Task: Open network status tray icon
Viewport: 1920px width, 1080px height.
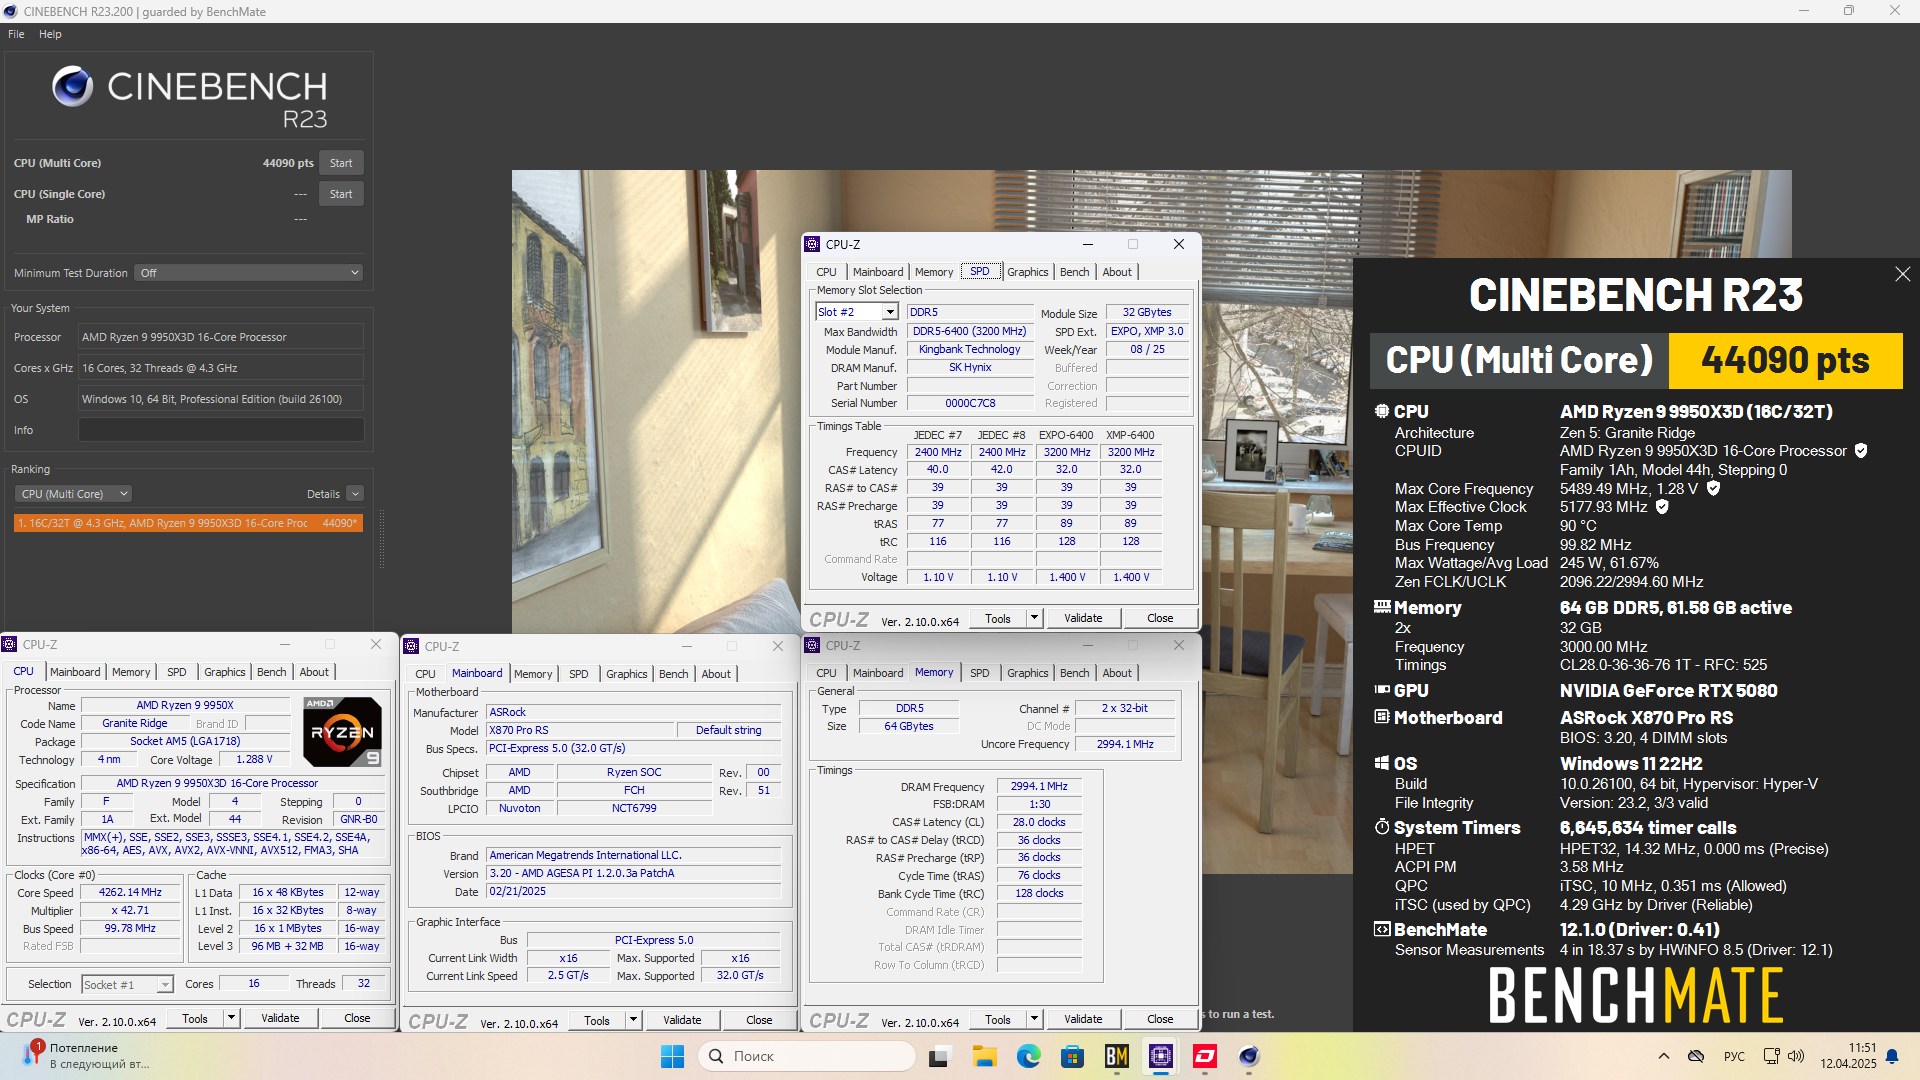Action: click(1771, 1056)
